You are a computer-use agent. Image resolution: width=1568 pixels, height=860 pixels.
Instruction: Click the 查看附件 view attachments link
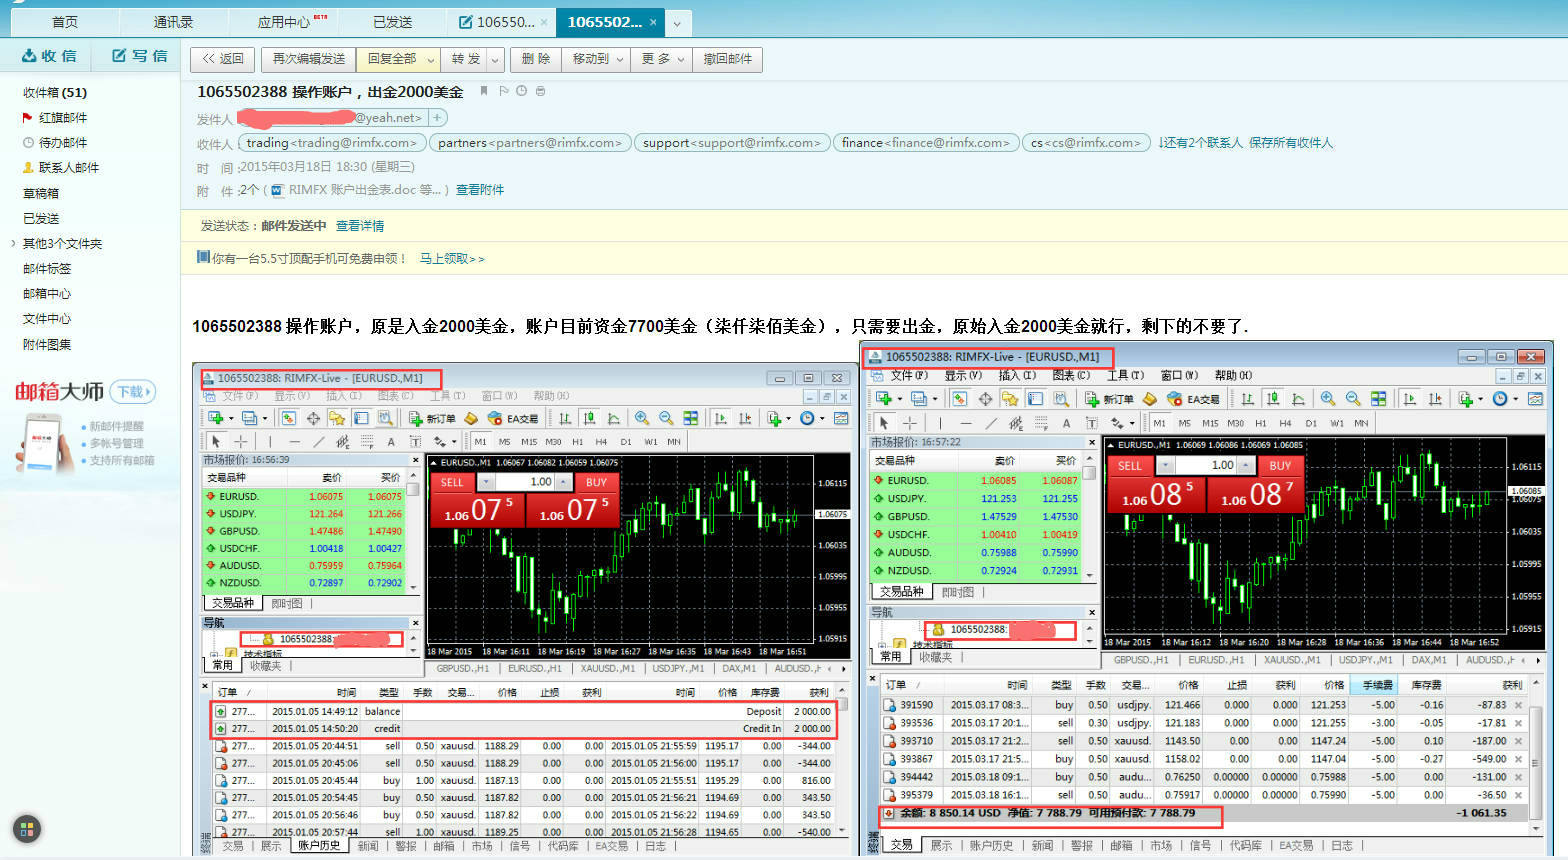point(480,190)
